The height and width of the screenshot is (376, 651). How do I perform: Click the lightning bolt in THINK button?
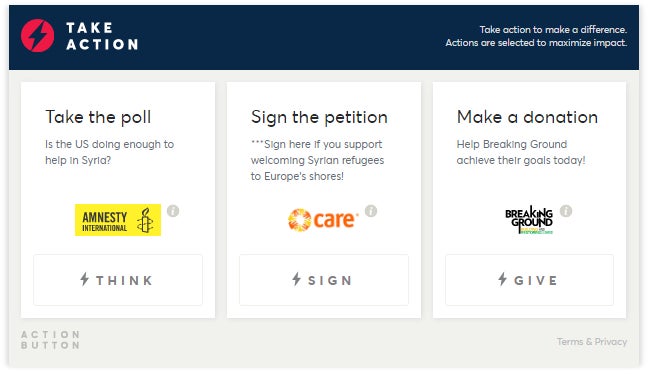coord(85,279)
